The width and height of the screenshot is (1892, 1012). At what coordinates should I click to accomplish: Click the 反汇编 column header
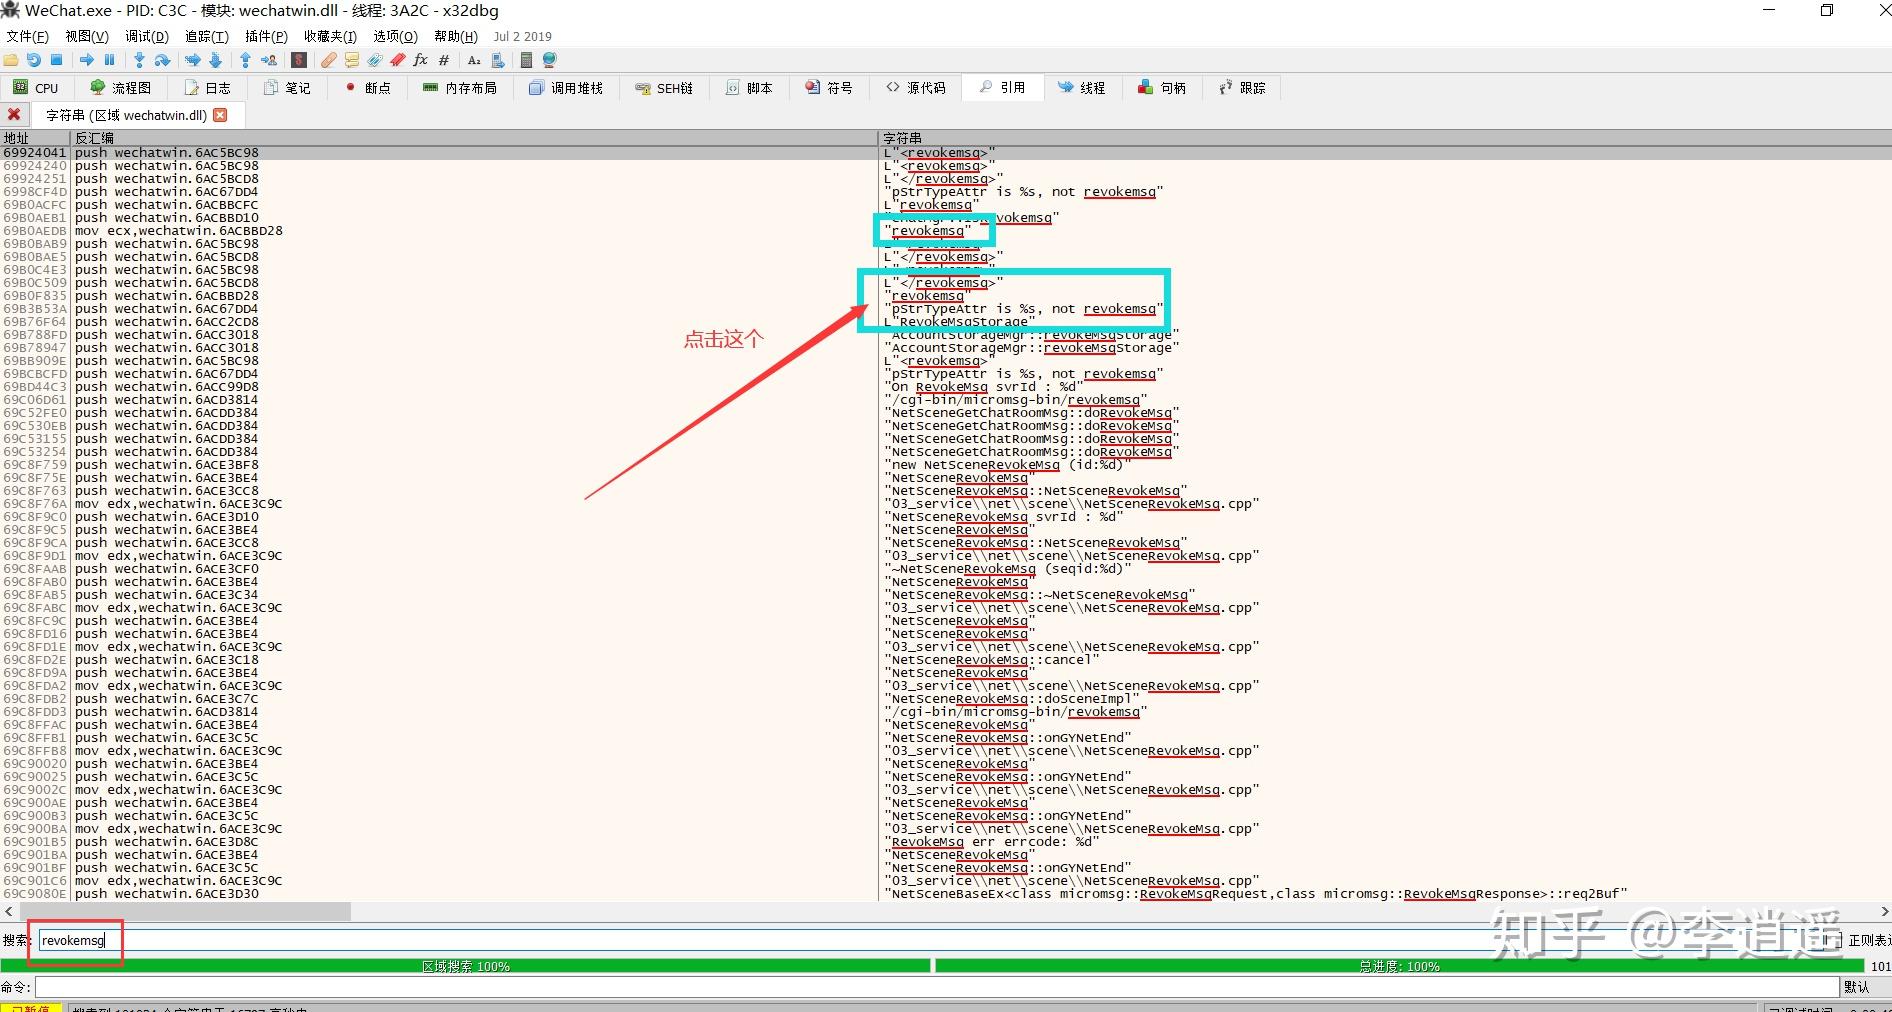tap(474, 138)
